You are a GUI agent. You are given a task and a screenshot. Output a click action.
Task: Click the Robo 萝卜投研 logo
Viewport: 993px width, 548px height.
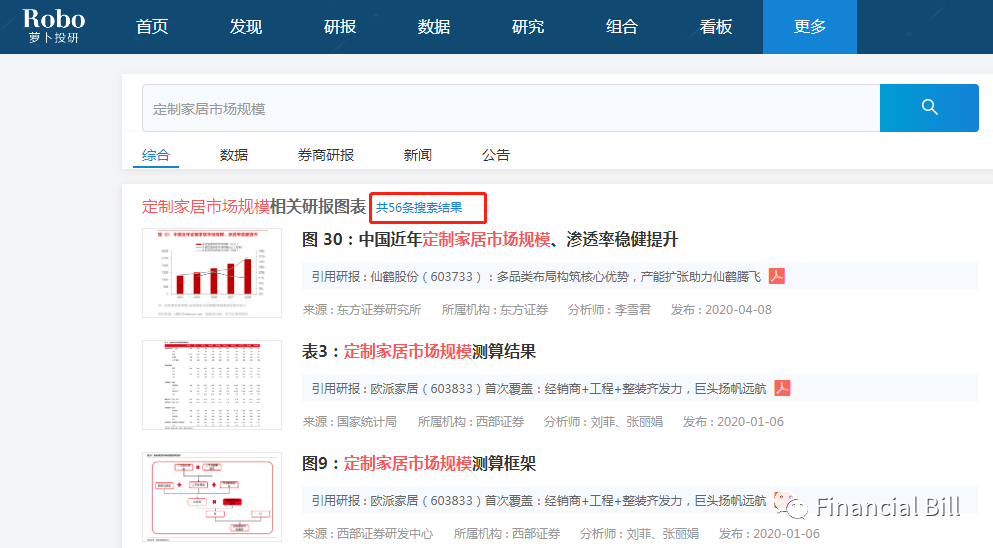pyautogui.click(x=54, y=26)
